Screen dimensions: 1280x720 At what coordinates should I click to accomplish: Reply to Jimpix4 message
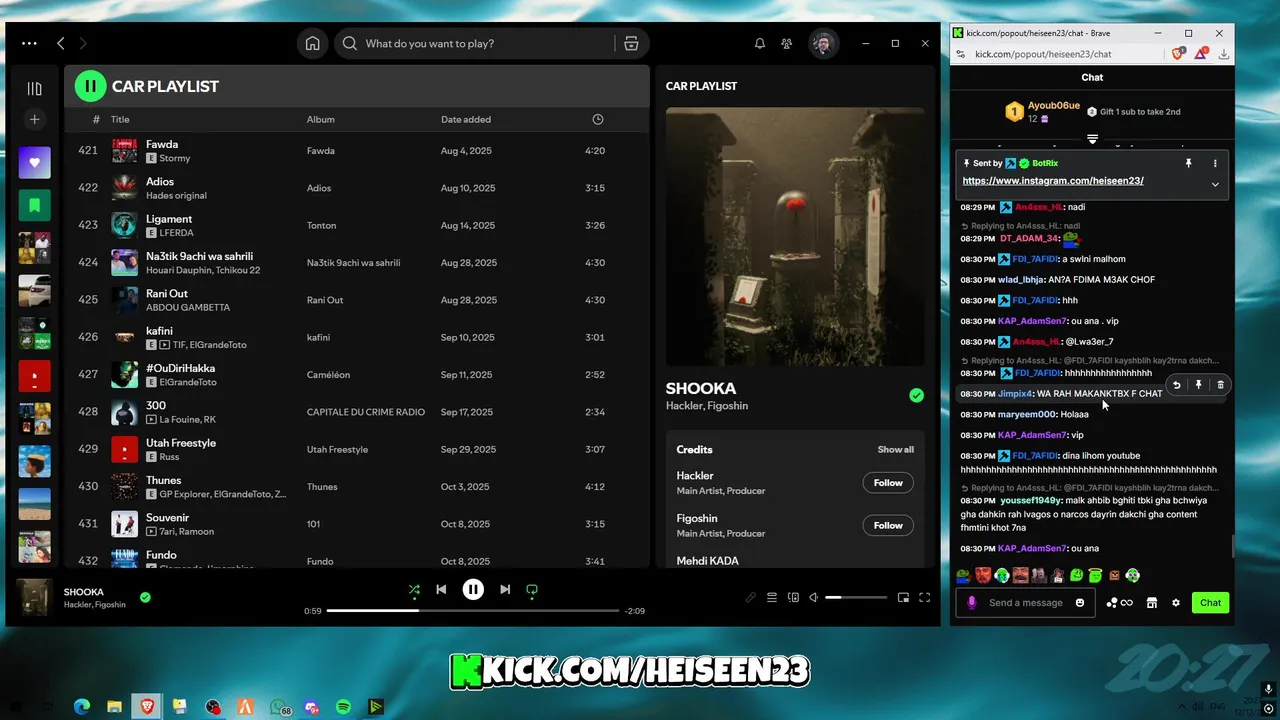1177,385
